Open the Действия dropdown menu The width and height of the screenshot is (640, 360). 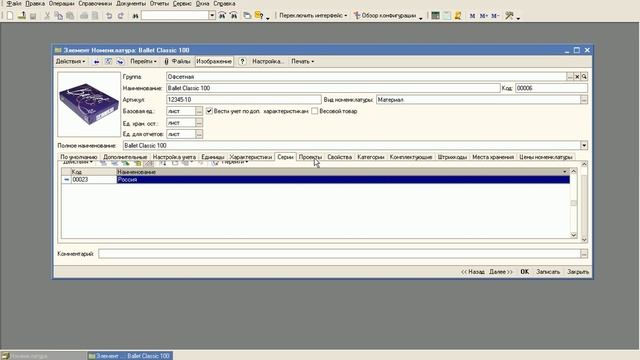click(70, 61)
